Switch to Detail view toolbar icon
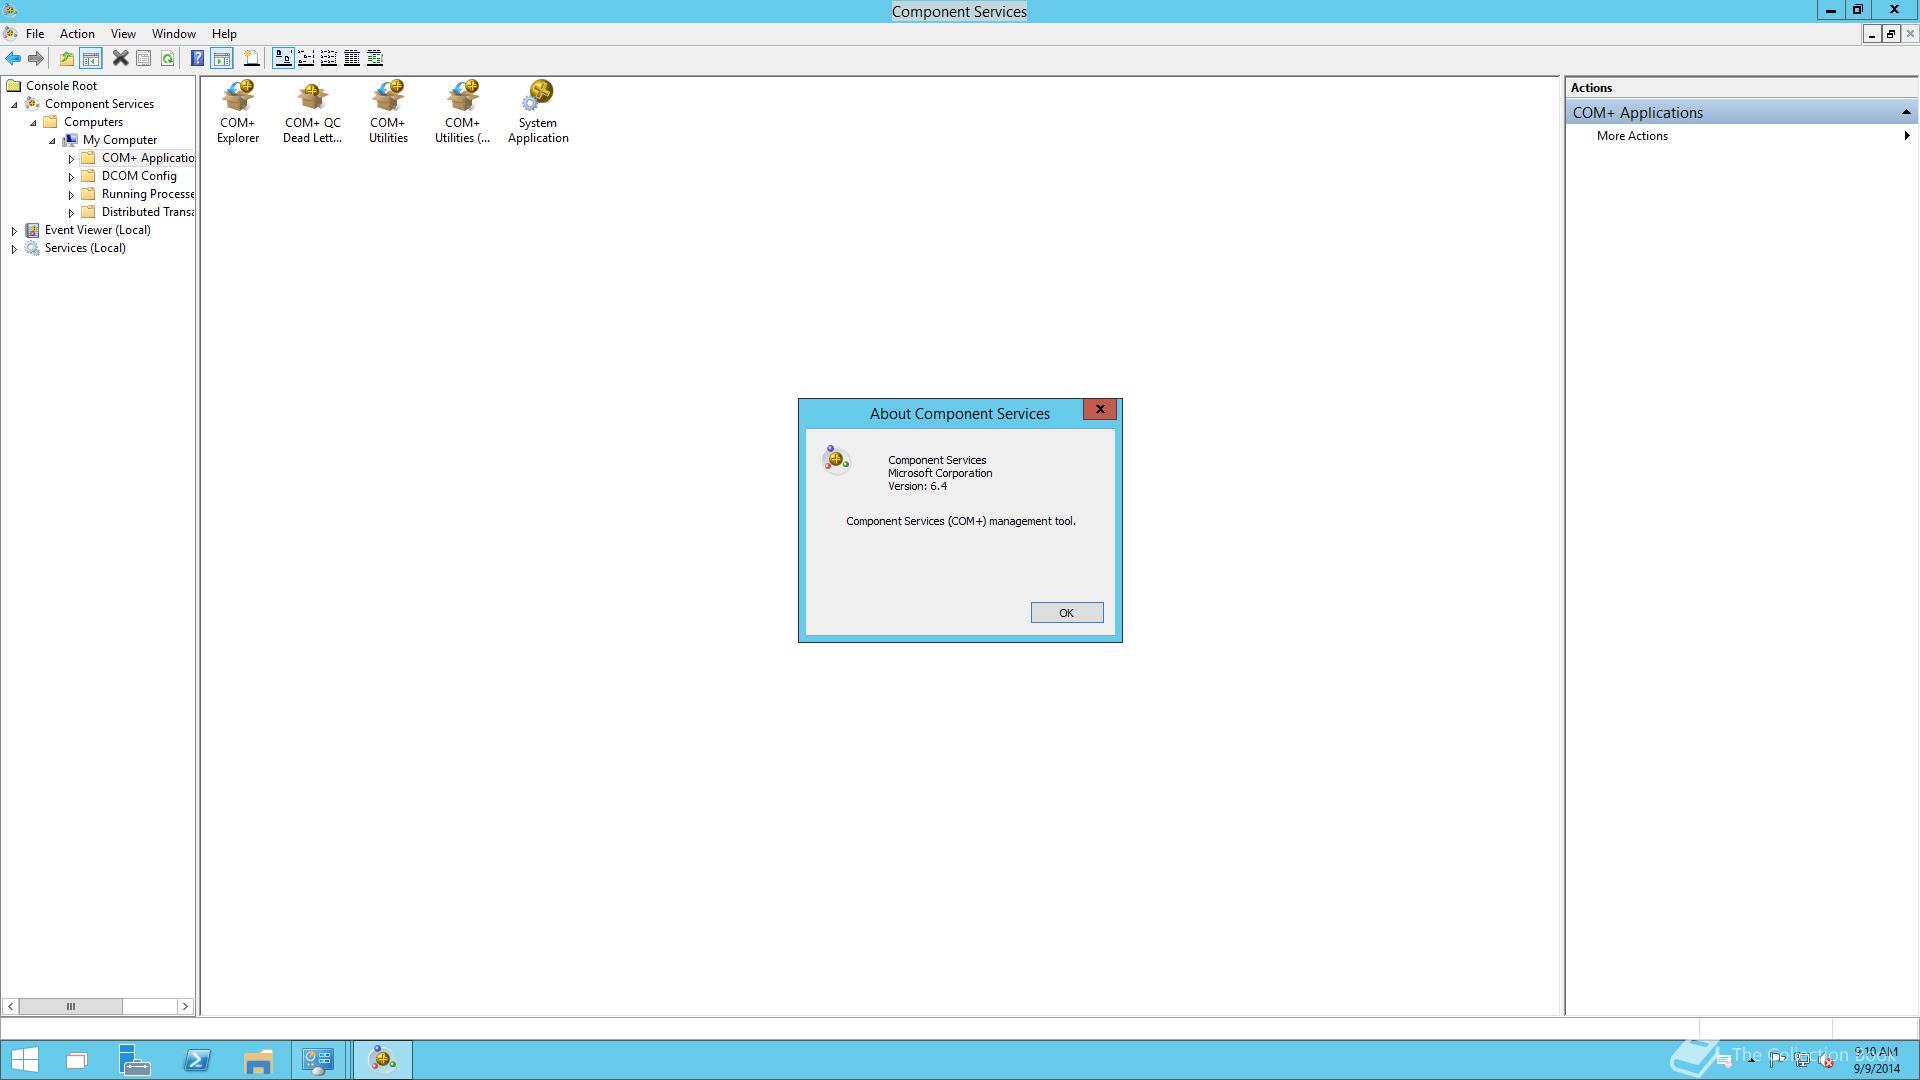The height and width of the screenshot is (1080, 1920). [352, 58]
